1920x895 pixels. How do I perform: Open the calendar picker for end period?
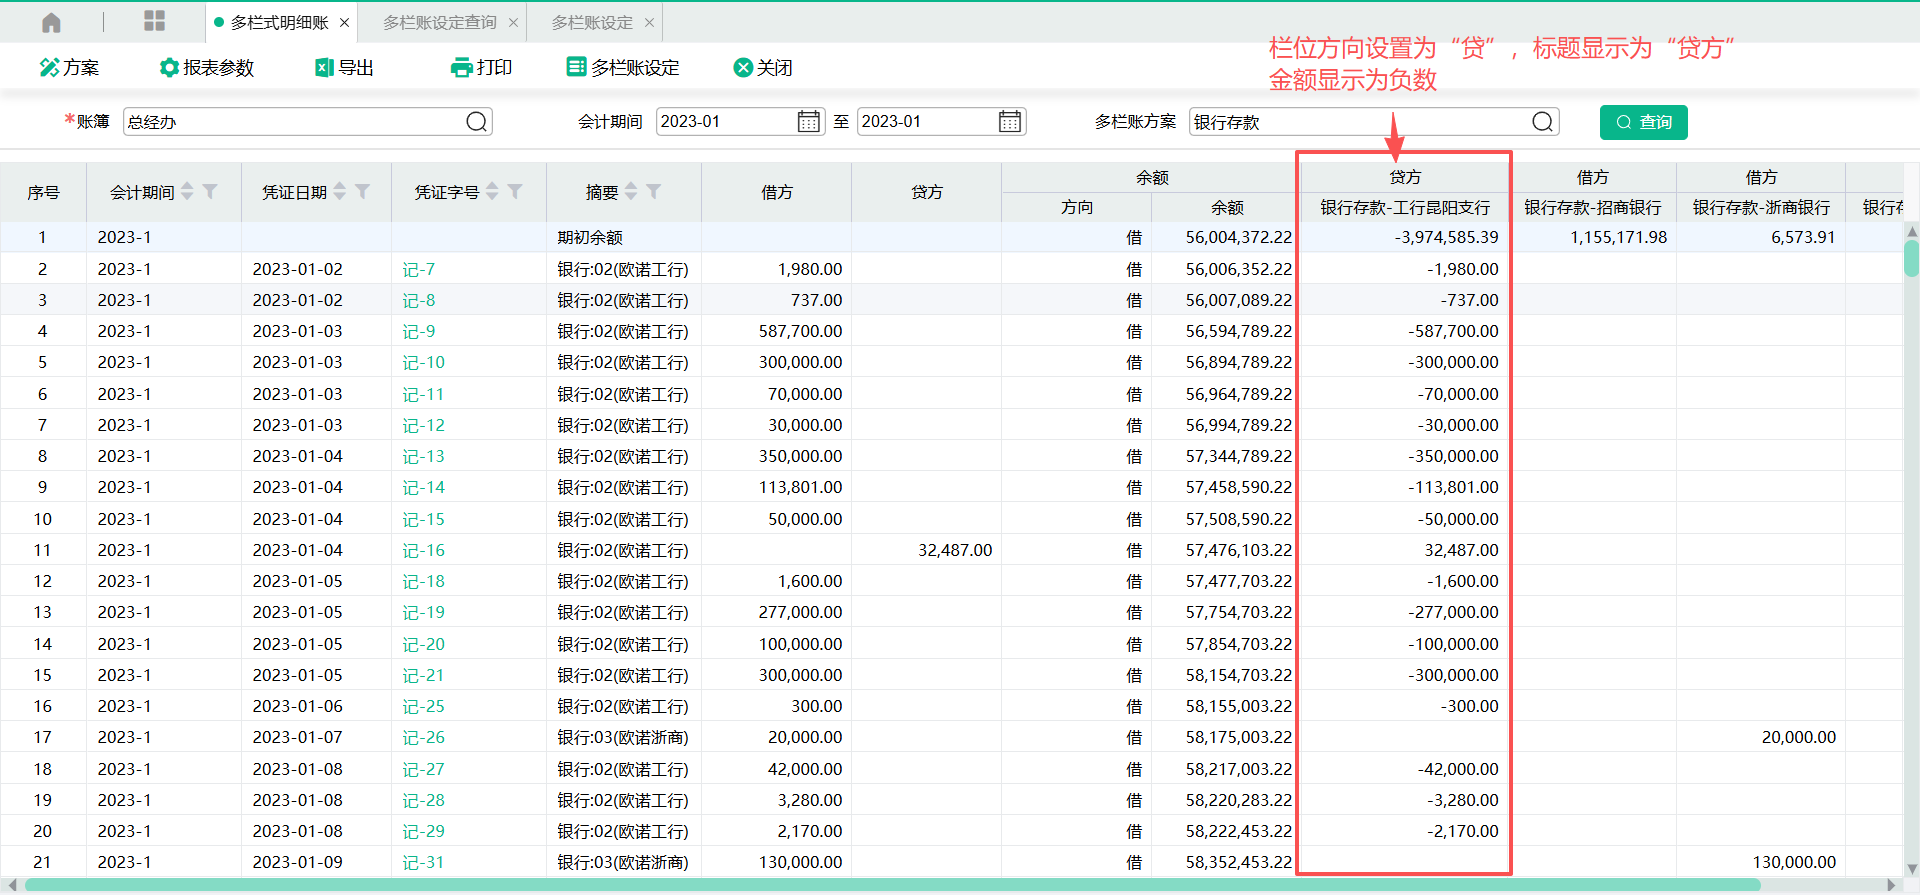(x=1010, y=122)
